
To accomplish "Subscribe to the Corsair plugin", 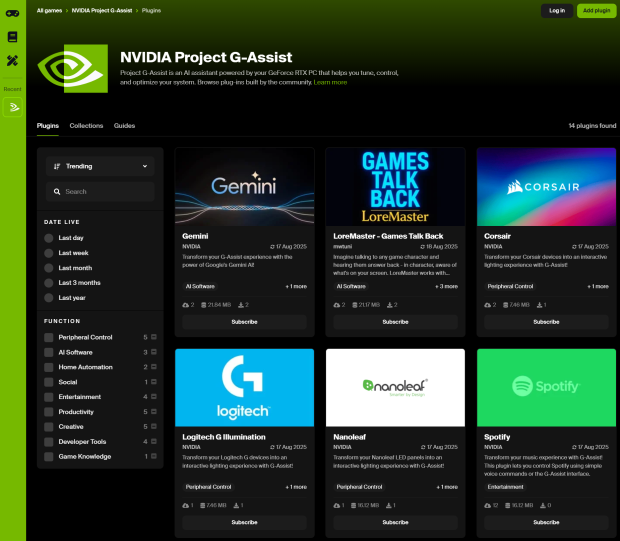I will (546, 322).
